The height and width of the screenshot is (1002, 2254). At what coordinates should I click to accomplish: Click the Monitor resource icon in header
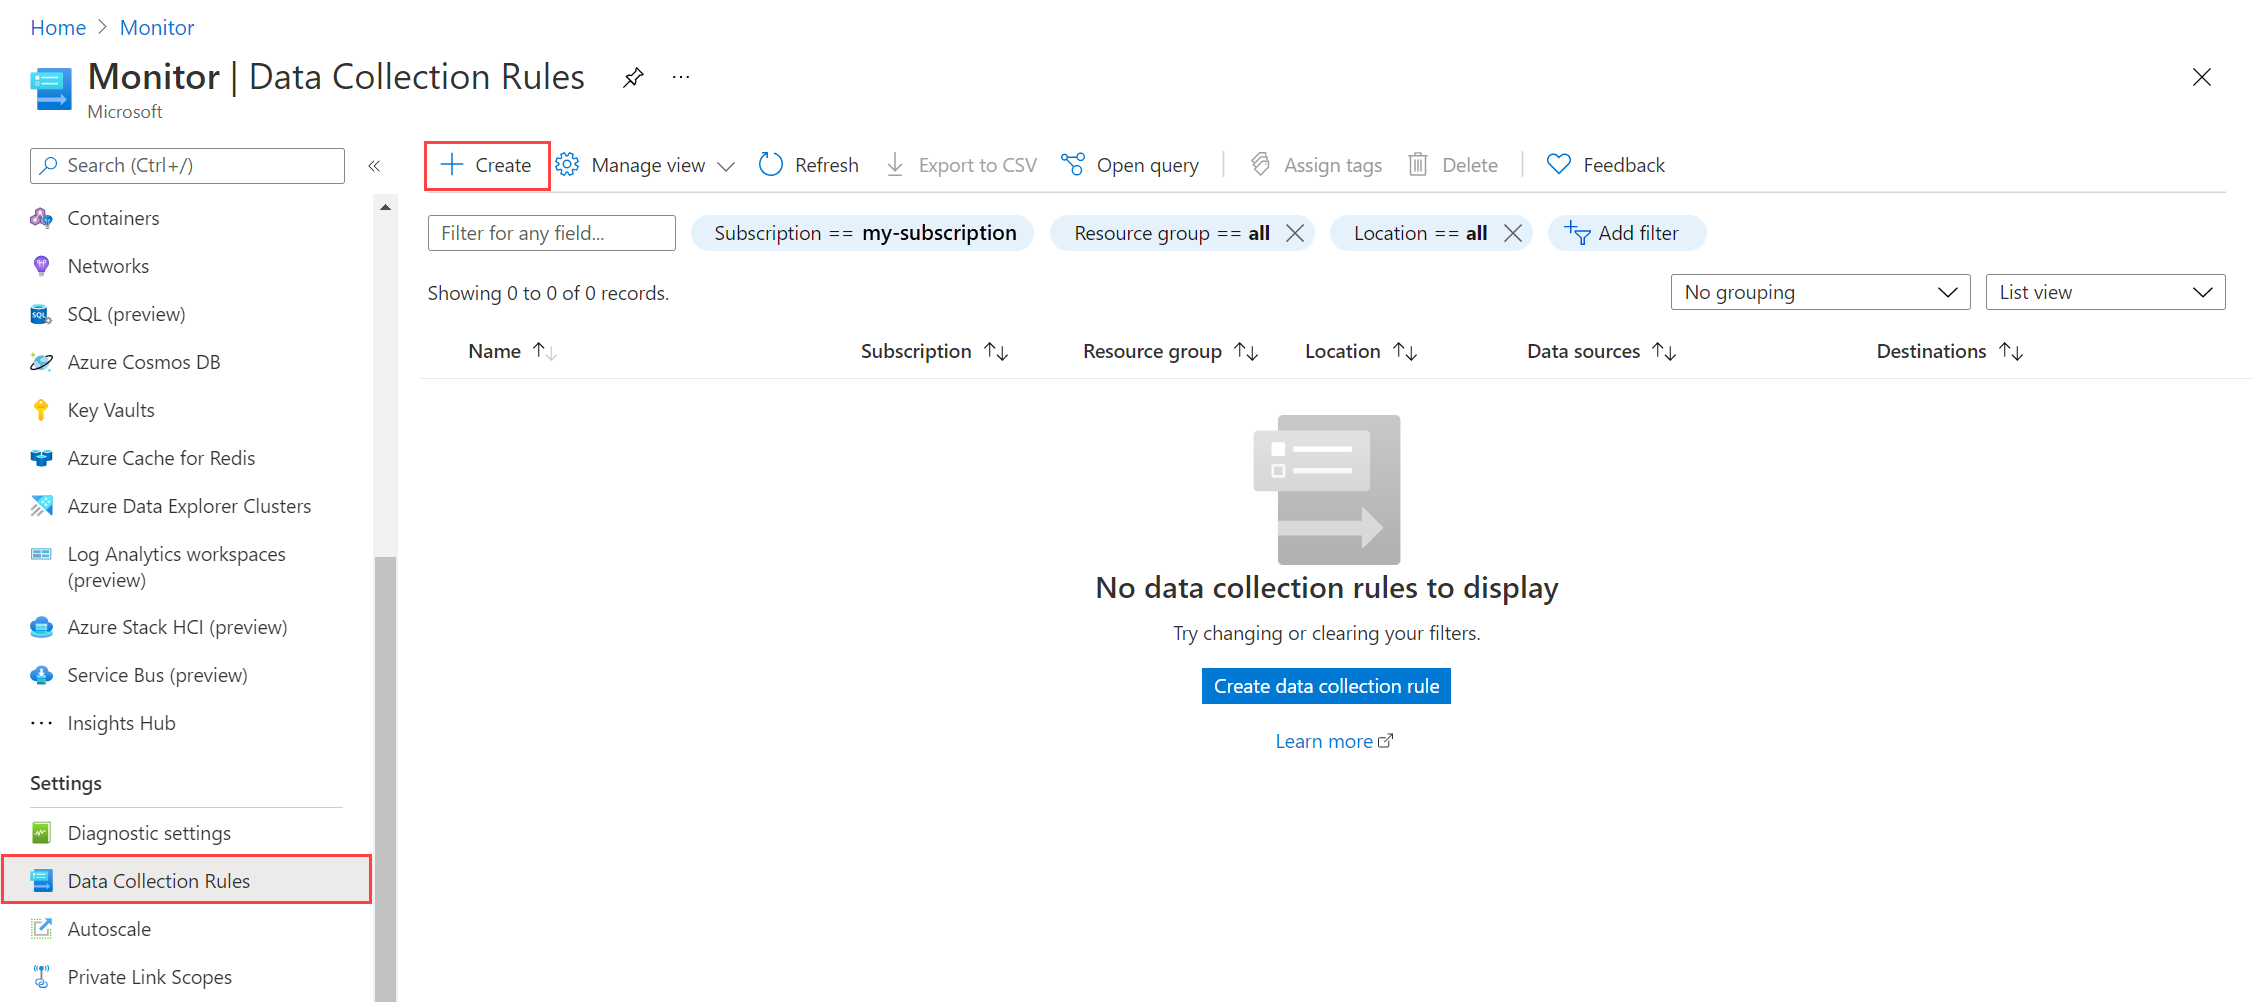(51, 88)
